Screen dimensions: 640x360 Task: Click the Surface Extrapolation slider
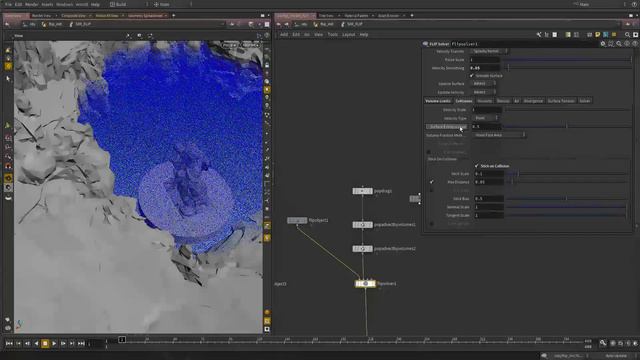[x=567, y=126]
